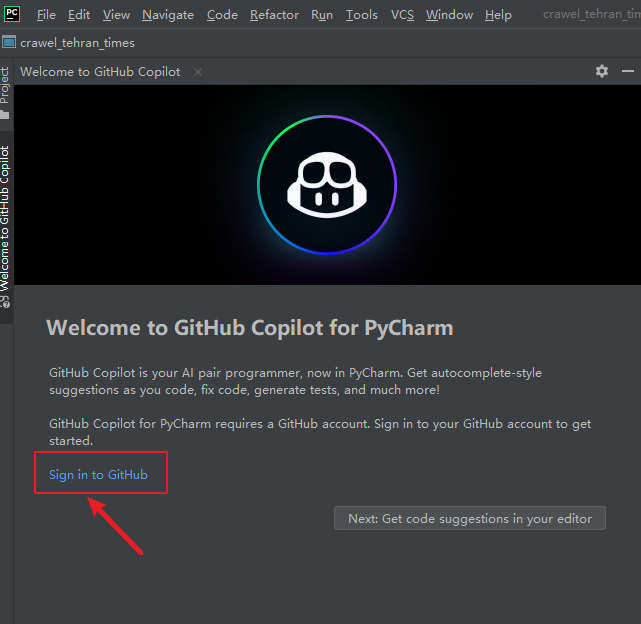Viewport: 641px width, 624px height.
Task: Open the Project side tool window
Action: pyautogui.click(x=5, y=93)
